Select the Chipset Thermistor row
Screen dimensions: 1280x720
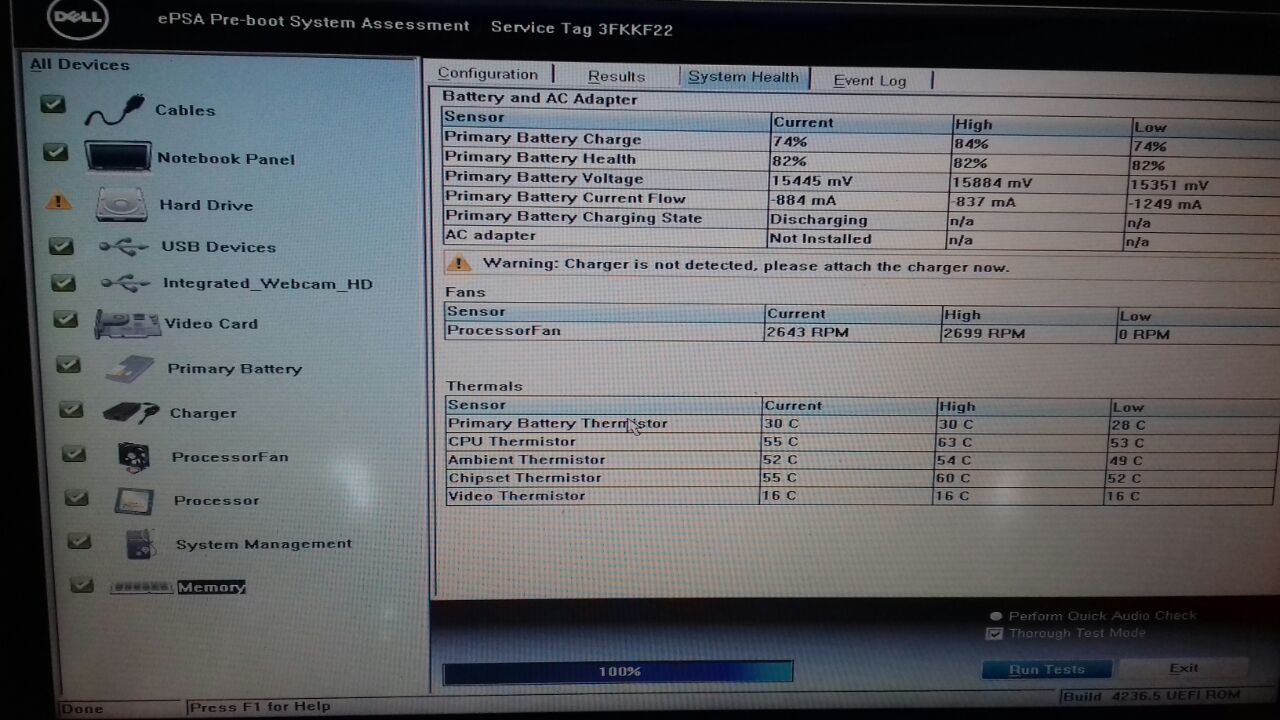pyautogui.click(x=862, y=478)
